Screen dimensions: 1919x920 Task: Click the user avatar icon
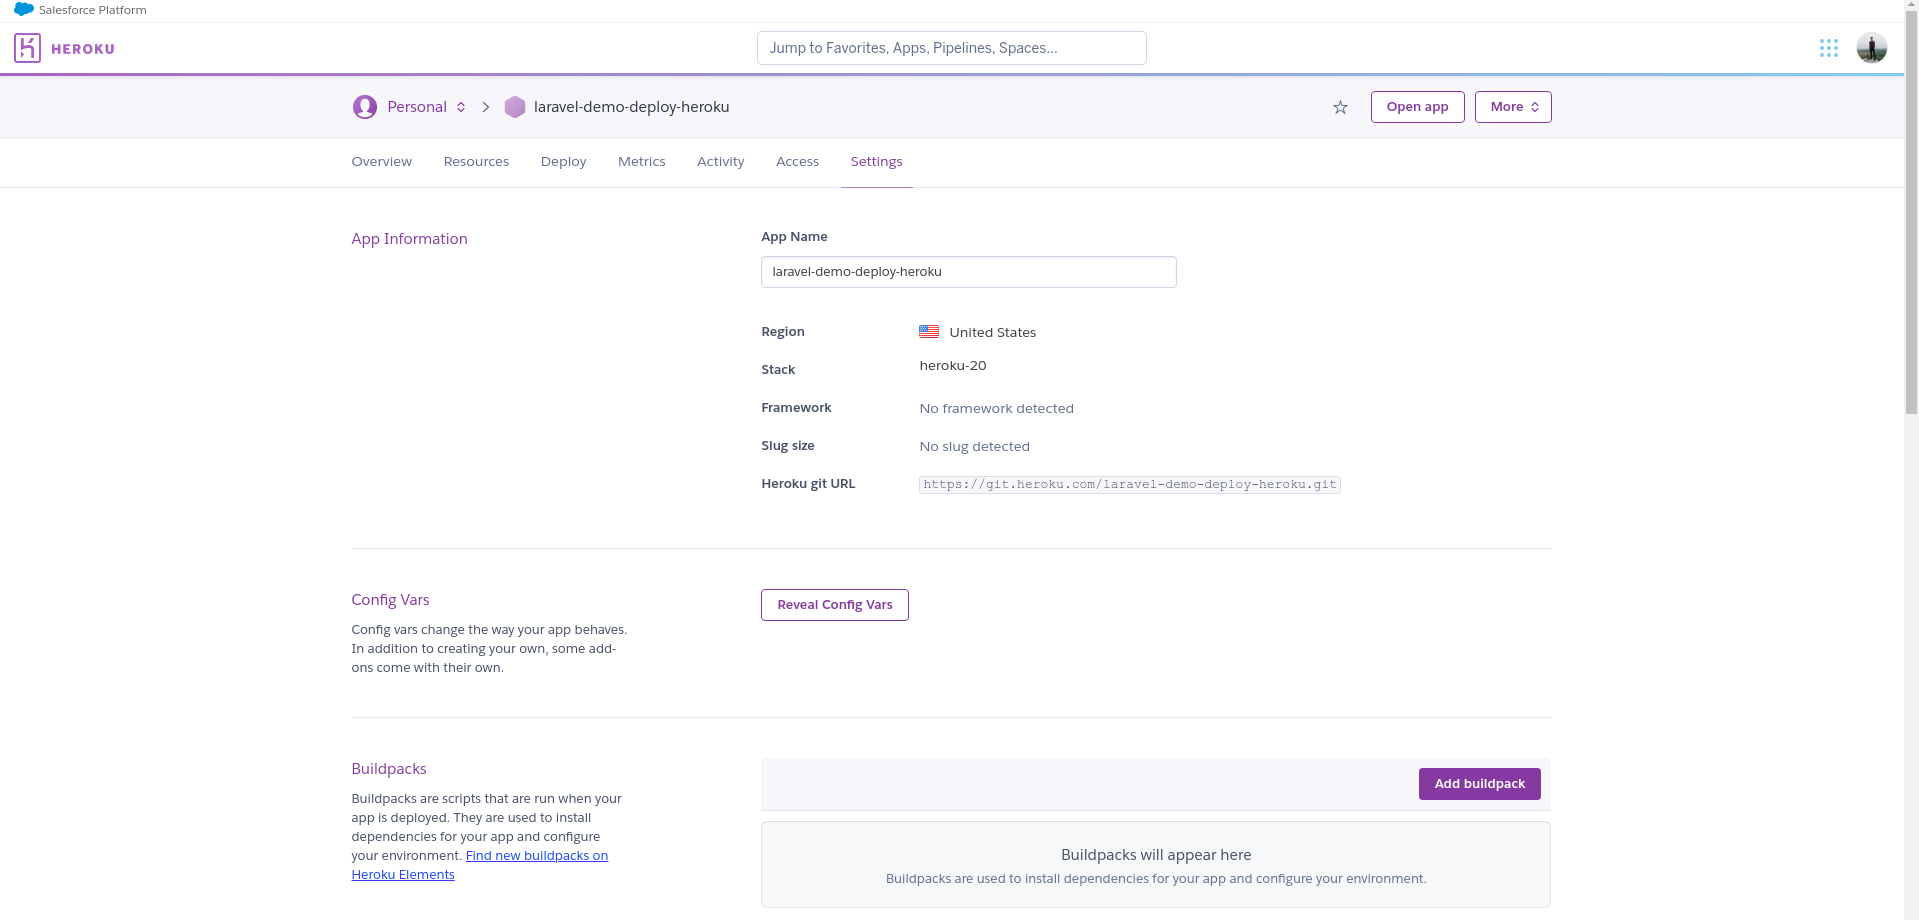(x=1871, y=47)
